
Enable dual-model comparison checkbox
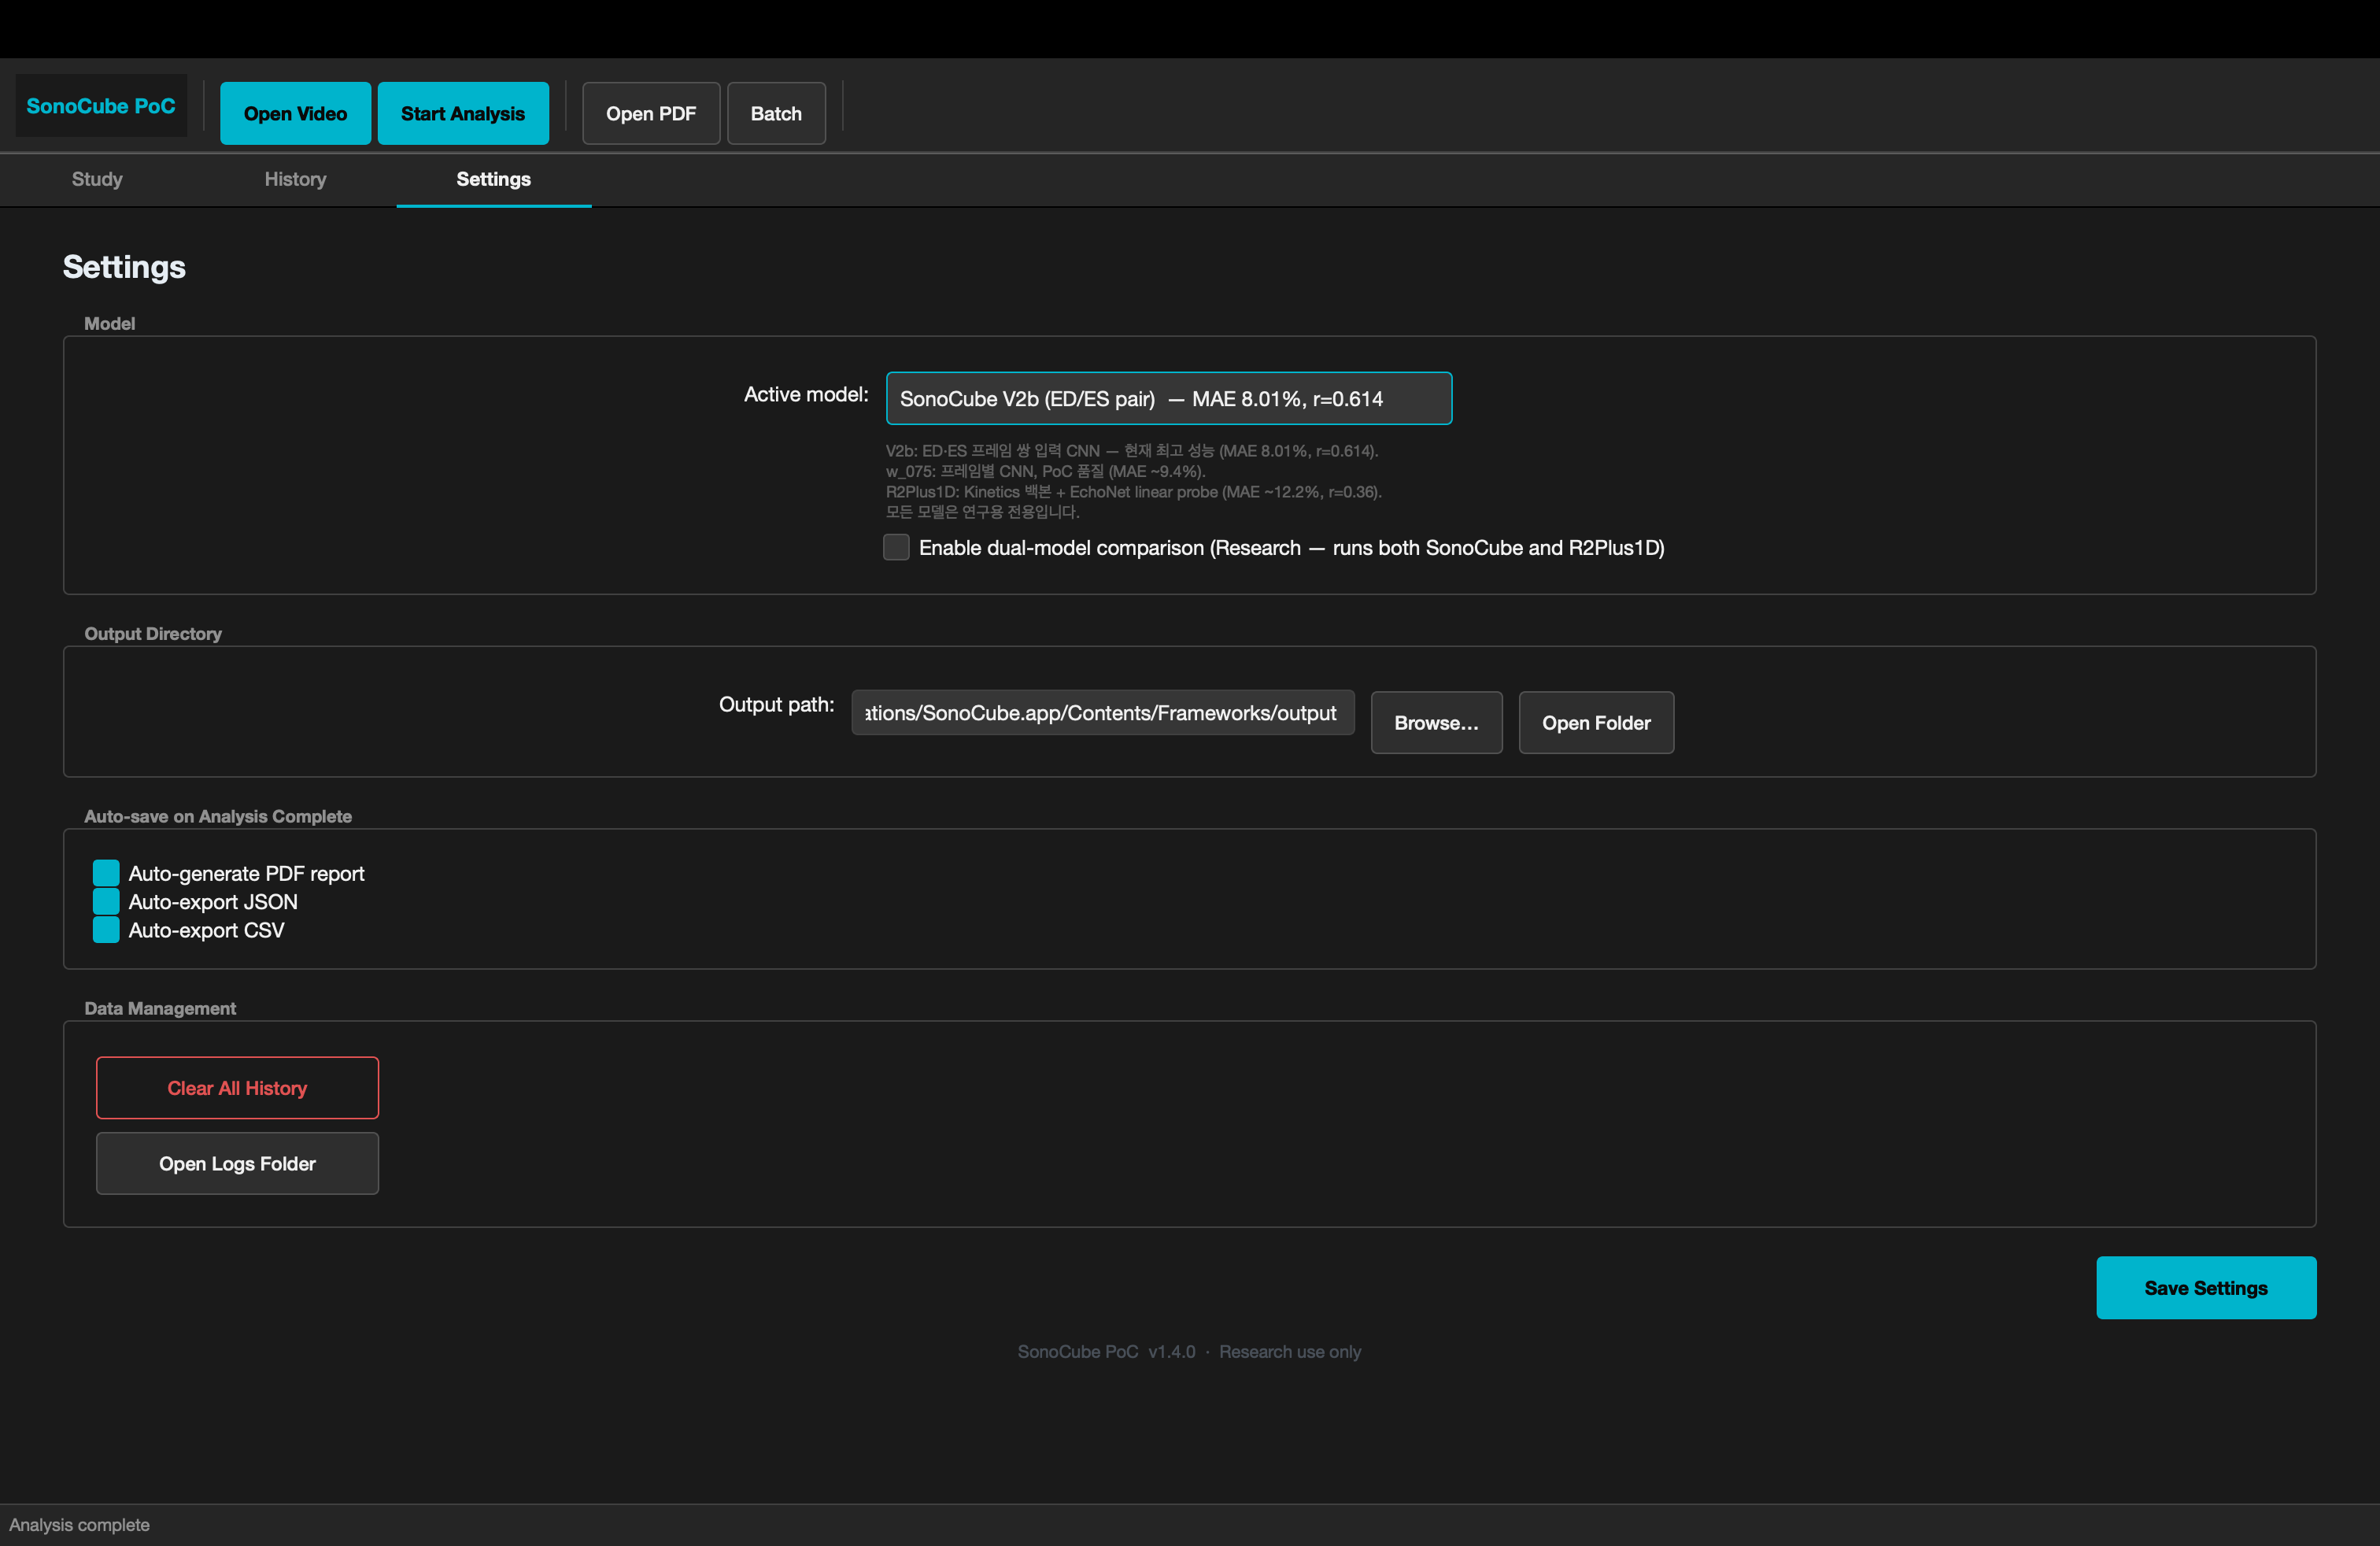coord(896,547)
